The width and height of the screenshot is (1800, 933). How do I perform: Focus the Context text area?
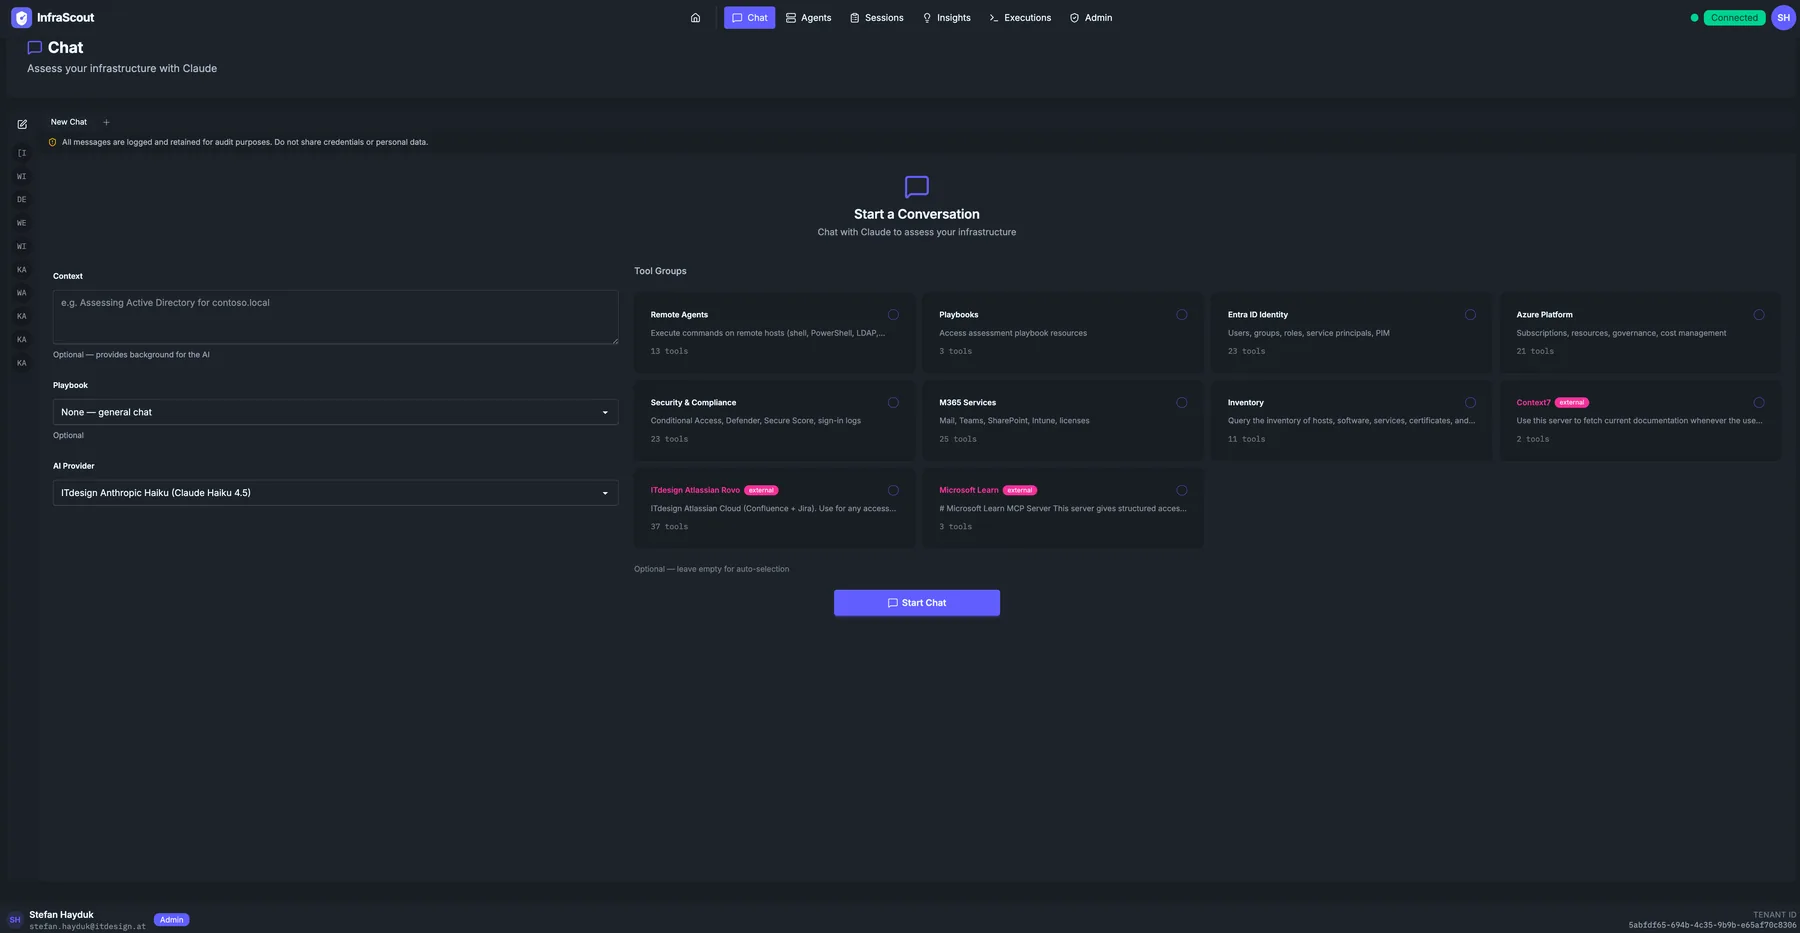(336, 317)
